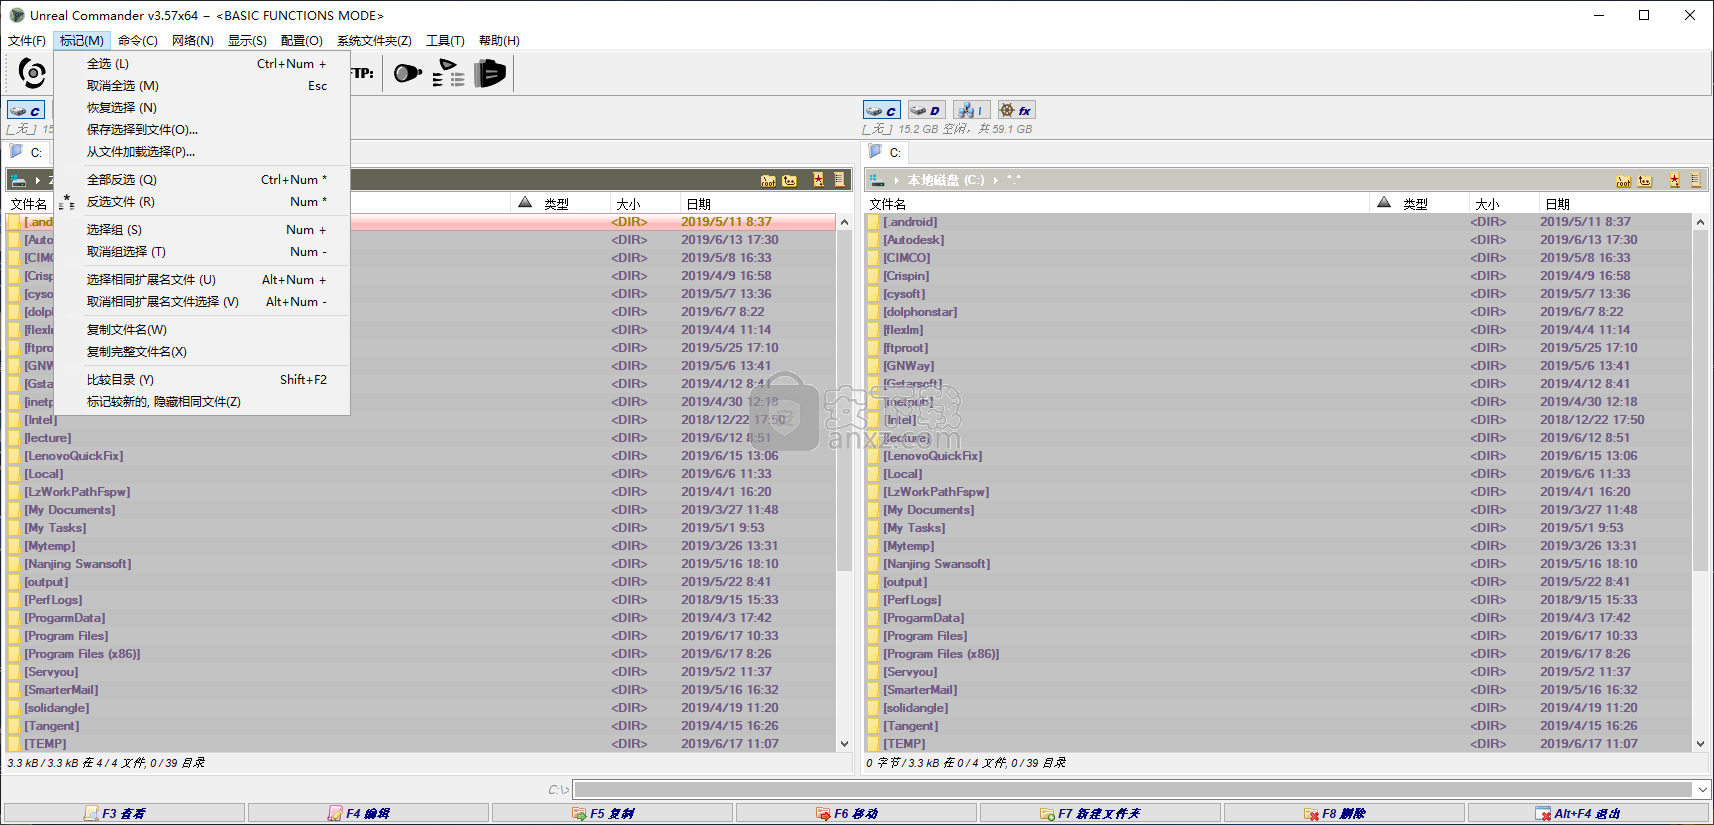Click the computer icon in right path bar
This screenshot has width=1714, height=825.
point(877,180)
